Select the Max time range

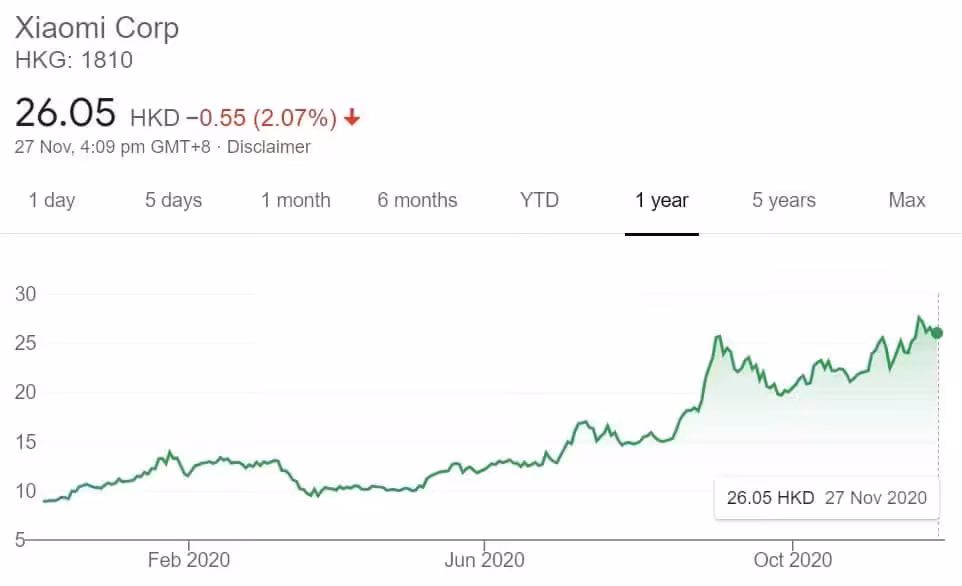click(906, 200)
